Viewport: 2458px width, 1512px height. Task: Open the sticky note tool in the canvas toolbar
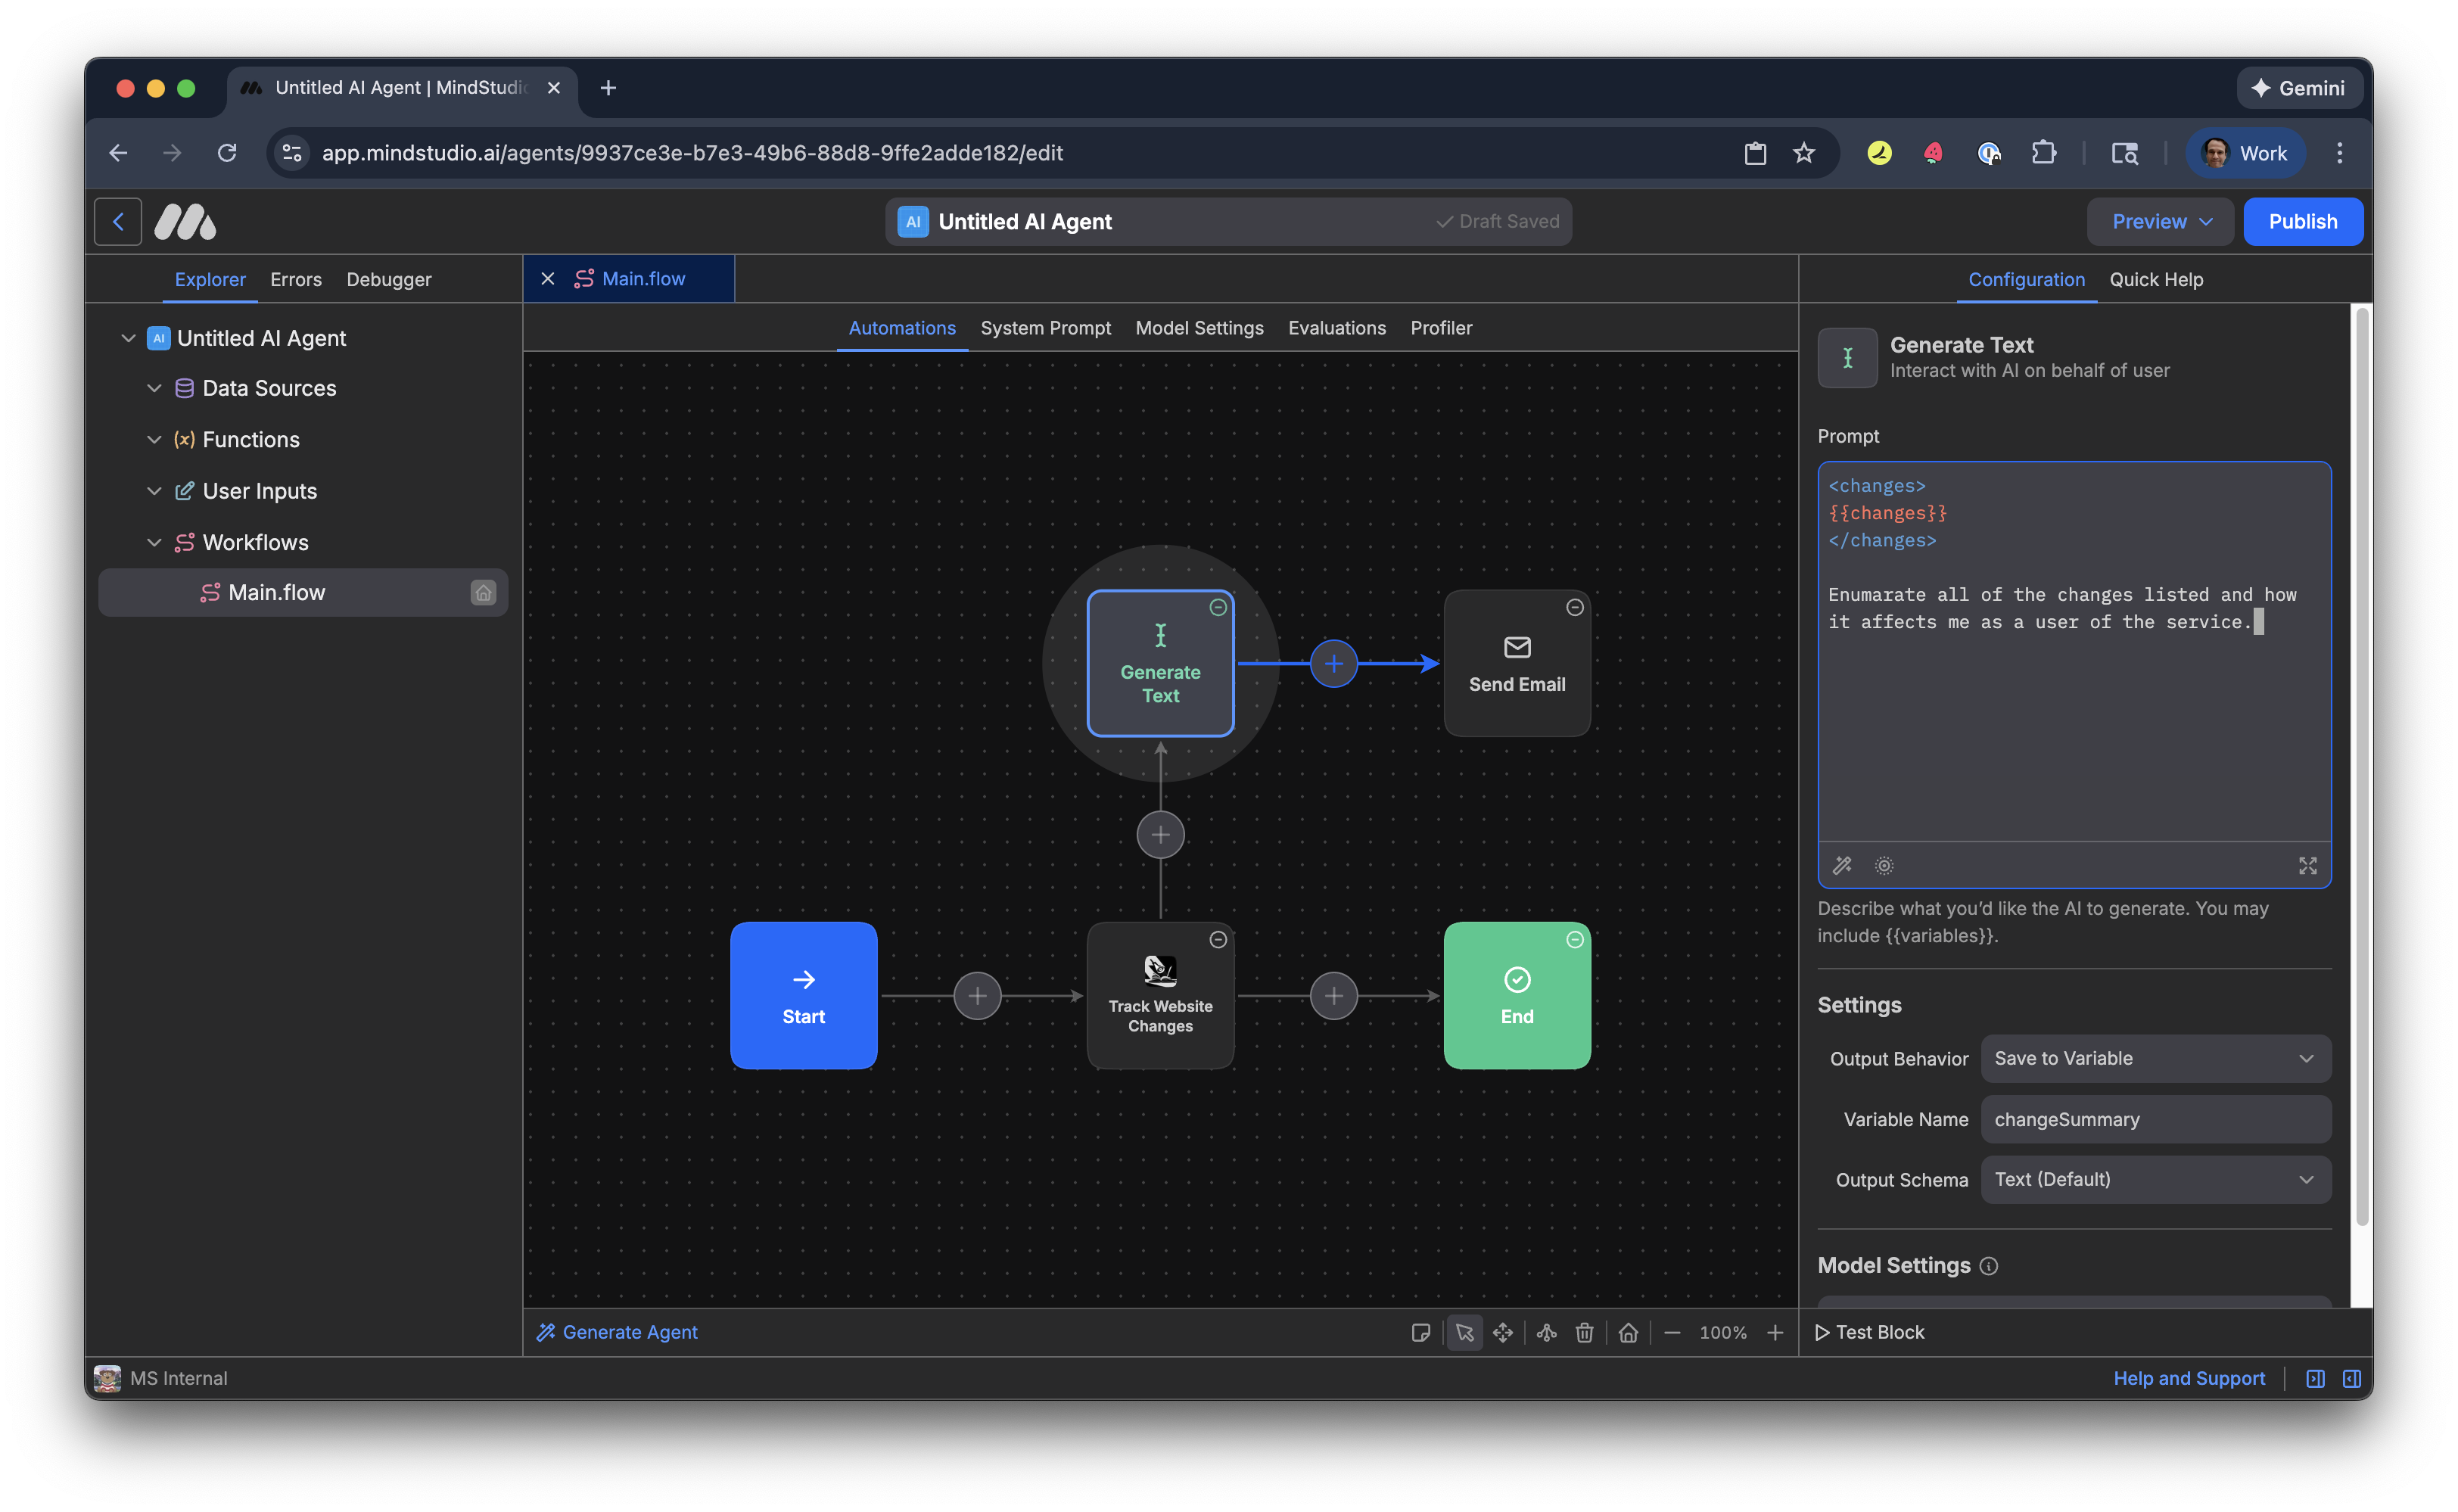[x=1422, y=1332]
